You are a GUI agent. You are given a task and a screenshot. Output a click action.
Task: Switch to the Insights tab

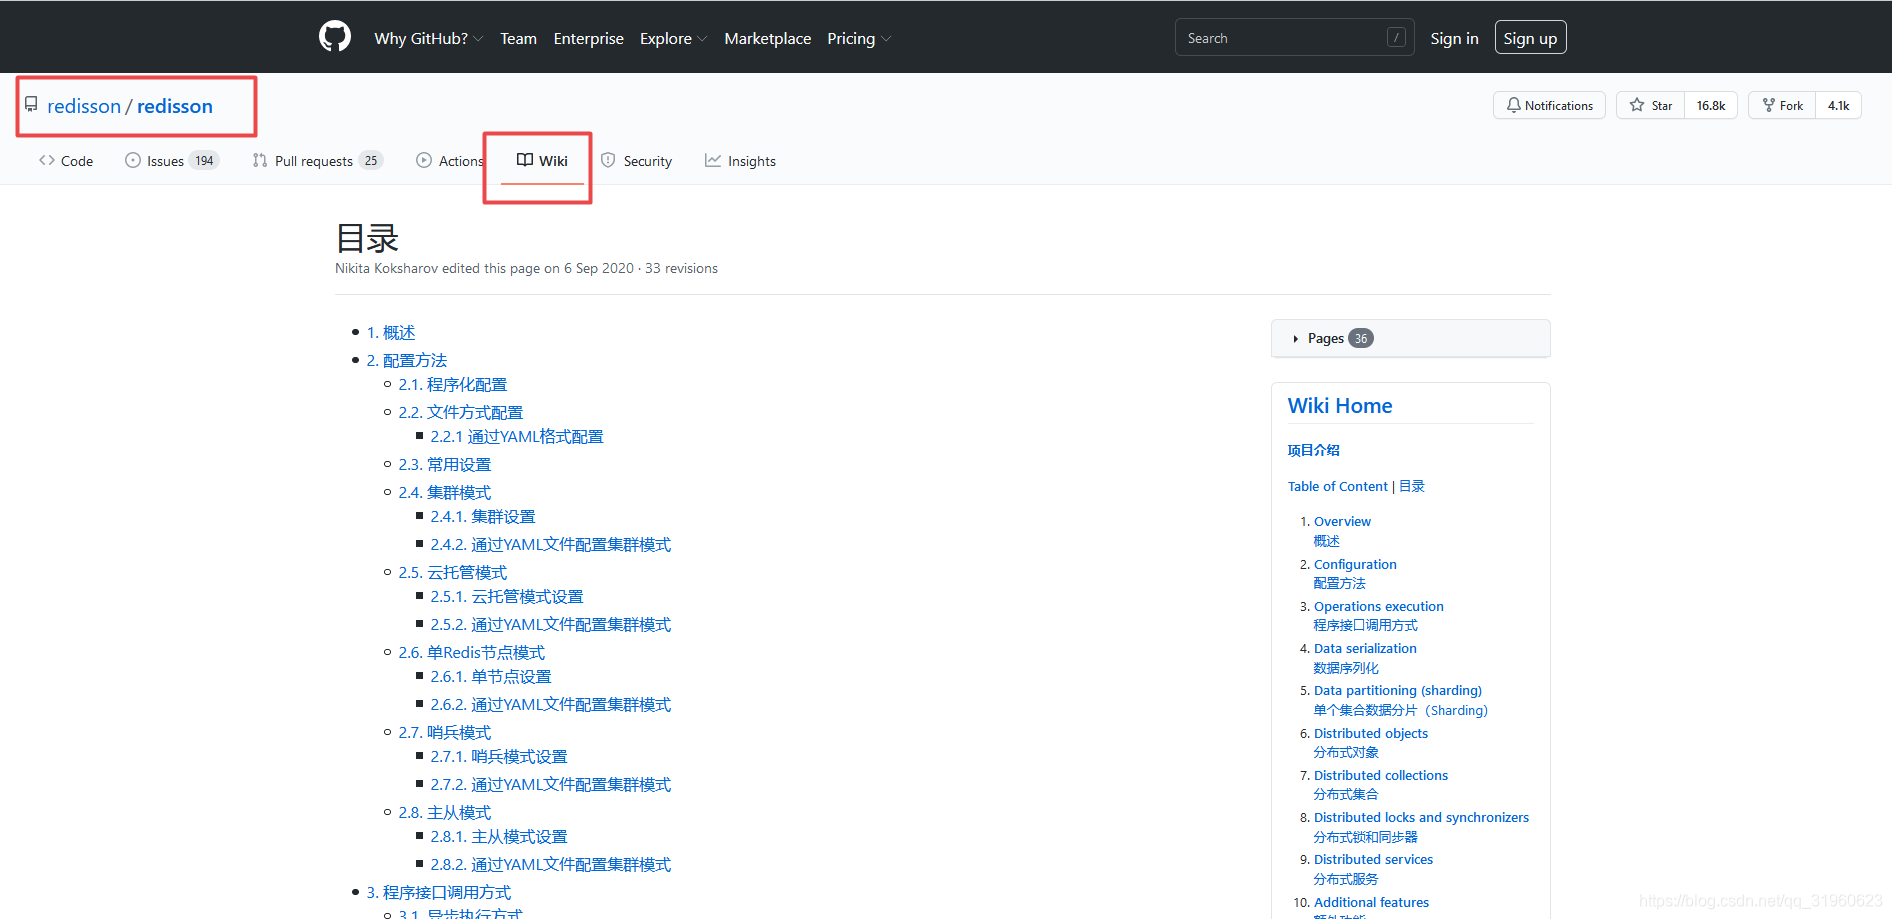click(x=740, y=161)
